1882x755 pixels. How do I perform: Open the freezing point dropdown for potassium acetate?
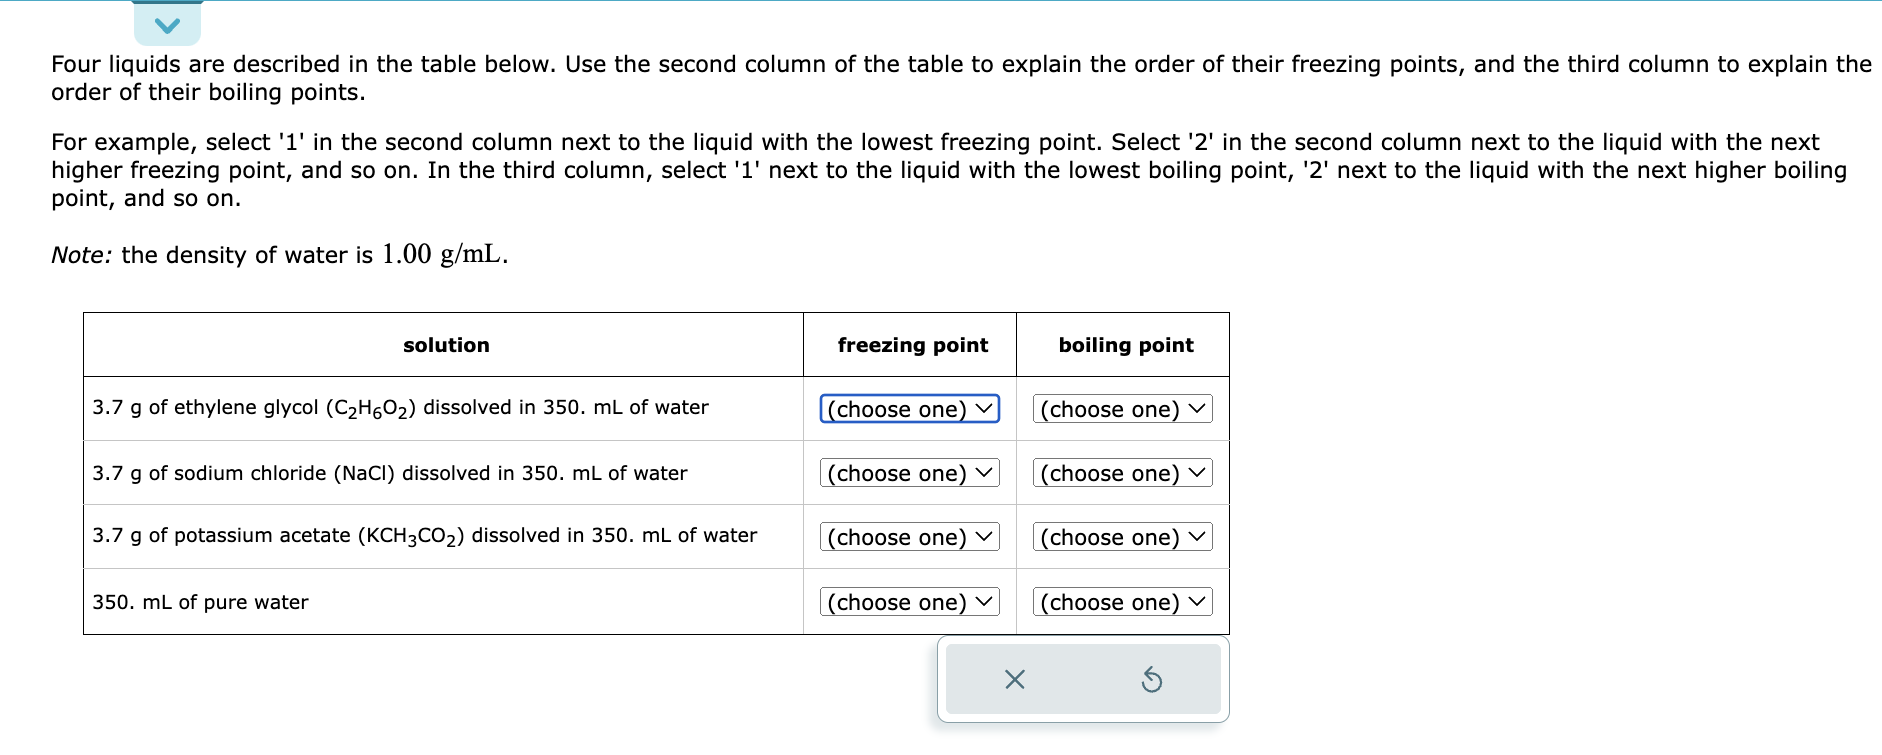click(x=908, y=537)
